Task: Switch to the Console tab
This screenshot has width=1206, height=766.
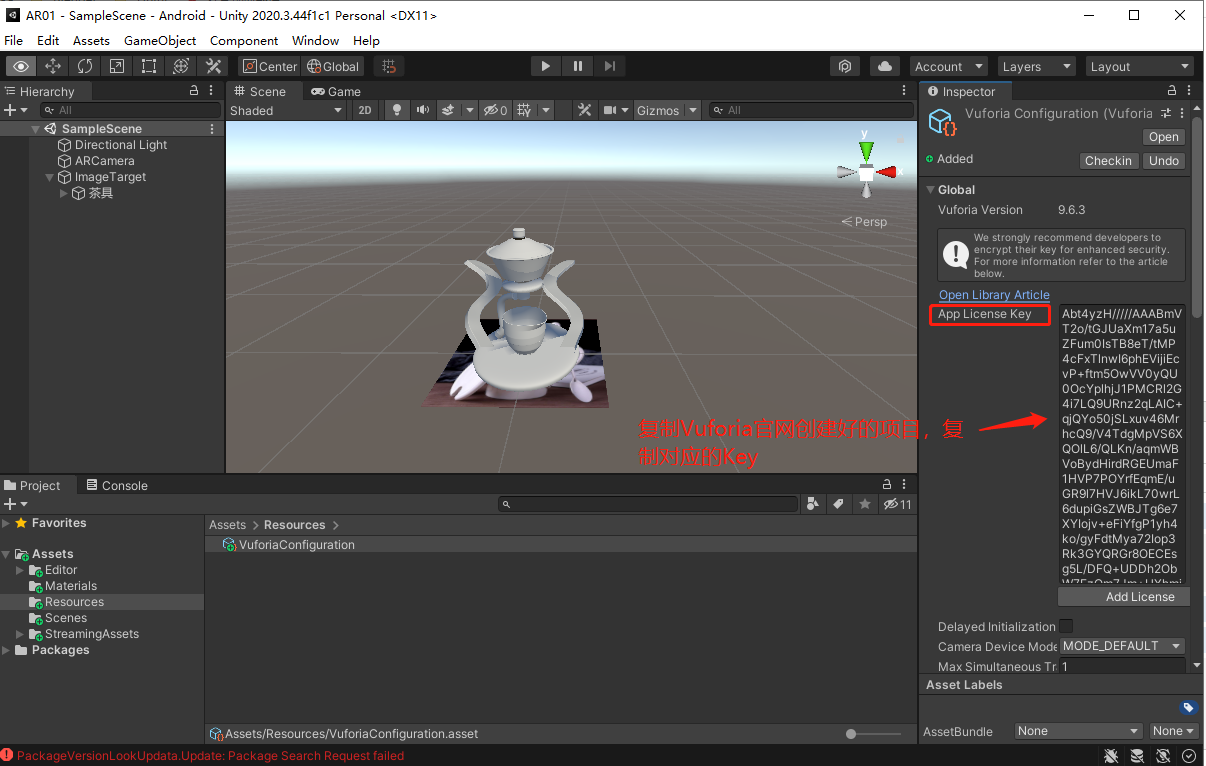Action: click(x=116, y=485)
